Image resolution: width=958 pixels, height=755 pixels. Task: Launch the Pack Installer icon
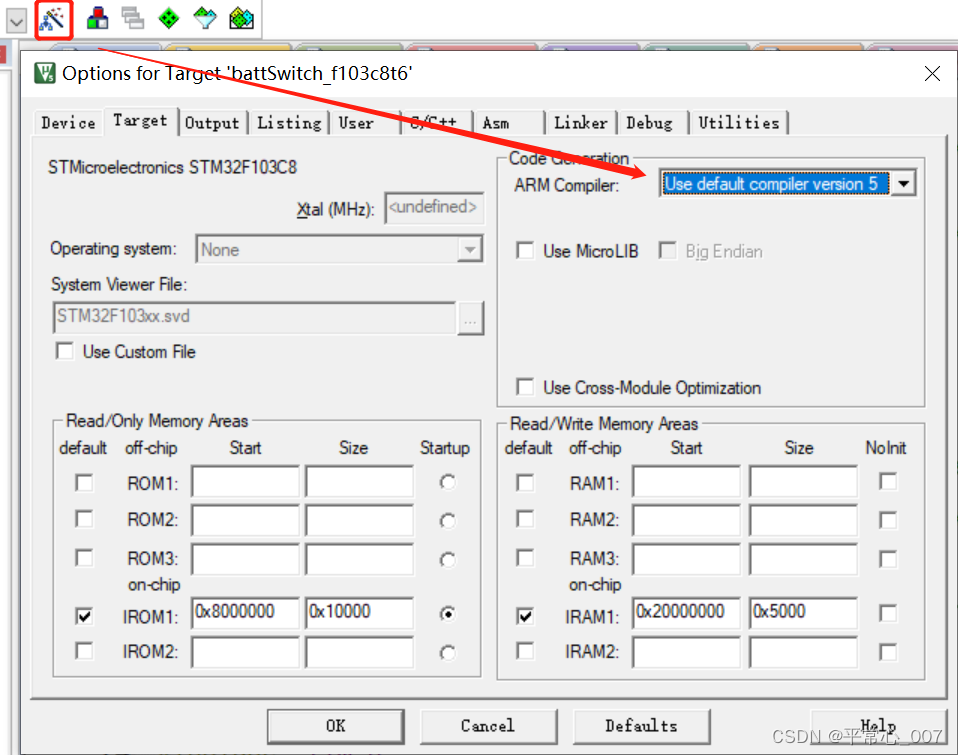click(241, 18)
